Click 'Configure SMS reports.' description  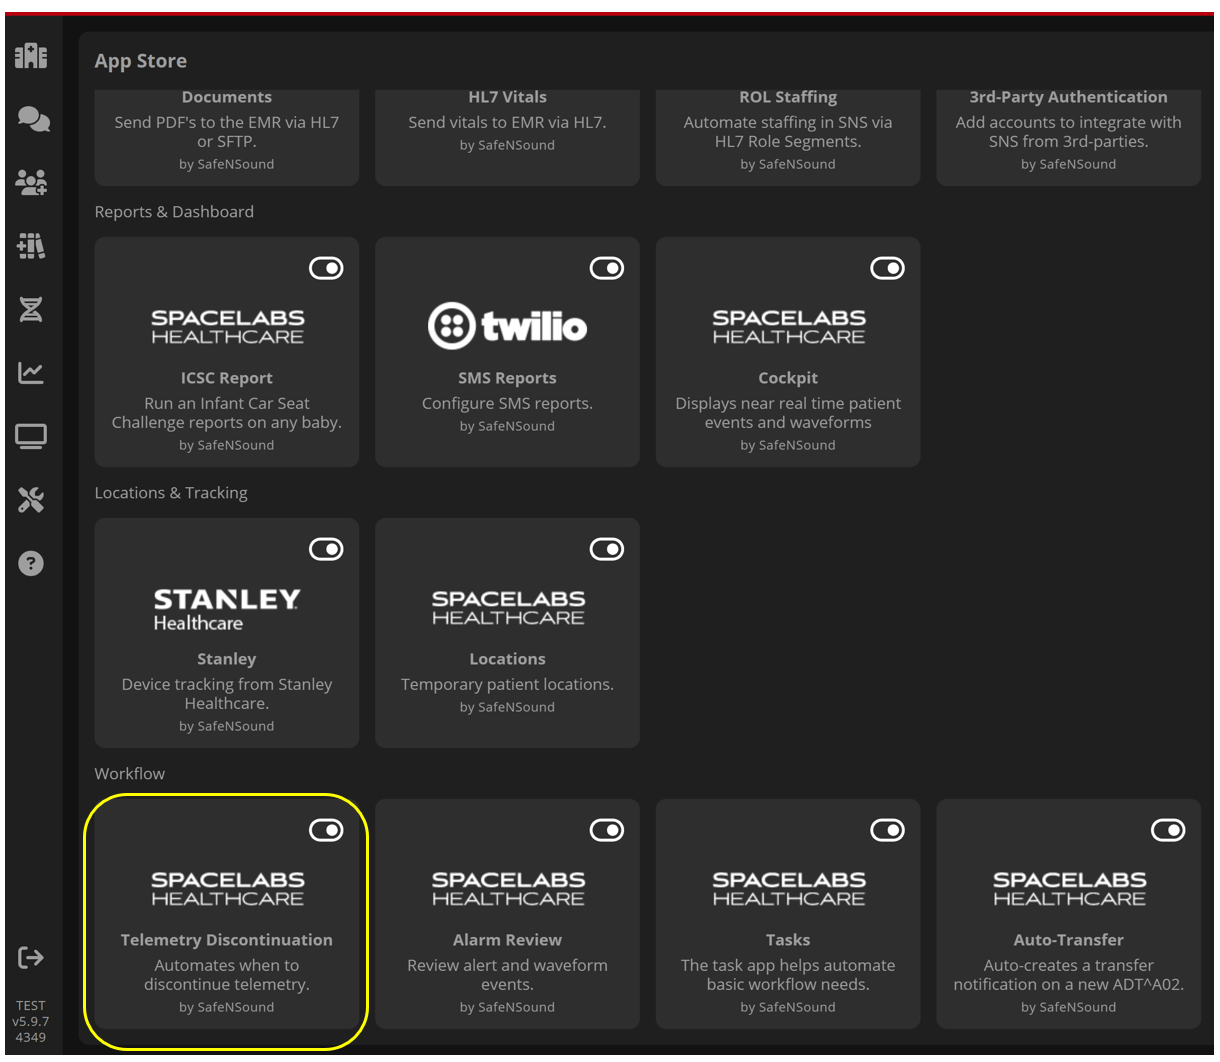click(507, 403)
